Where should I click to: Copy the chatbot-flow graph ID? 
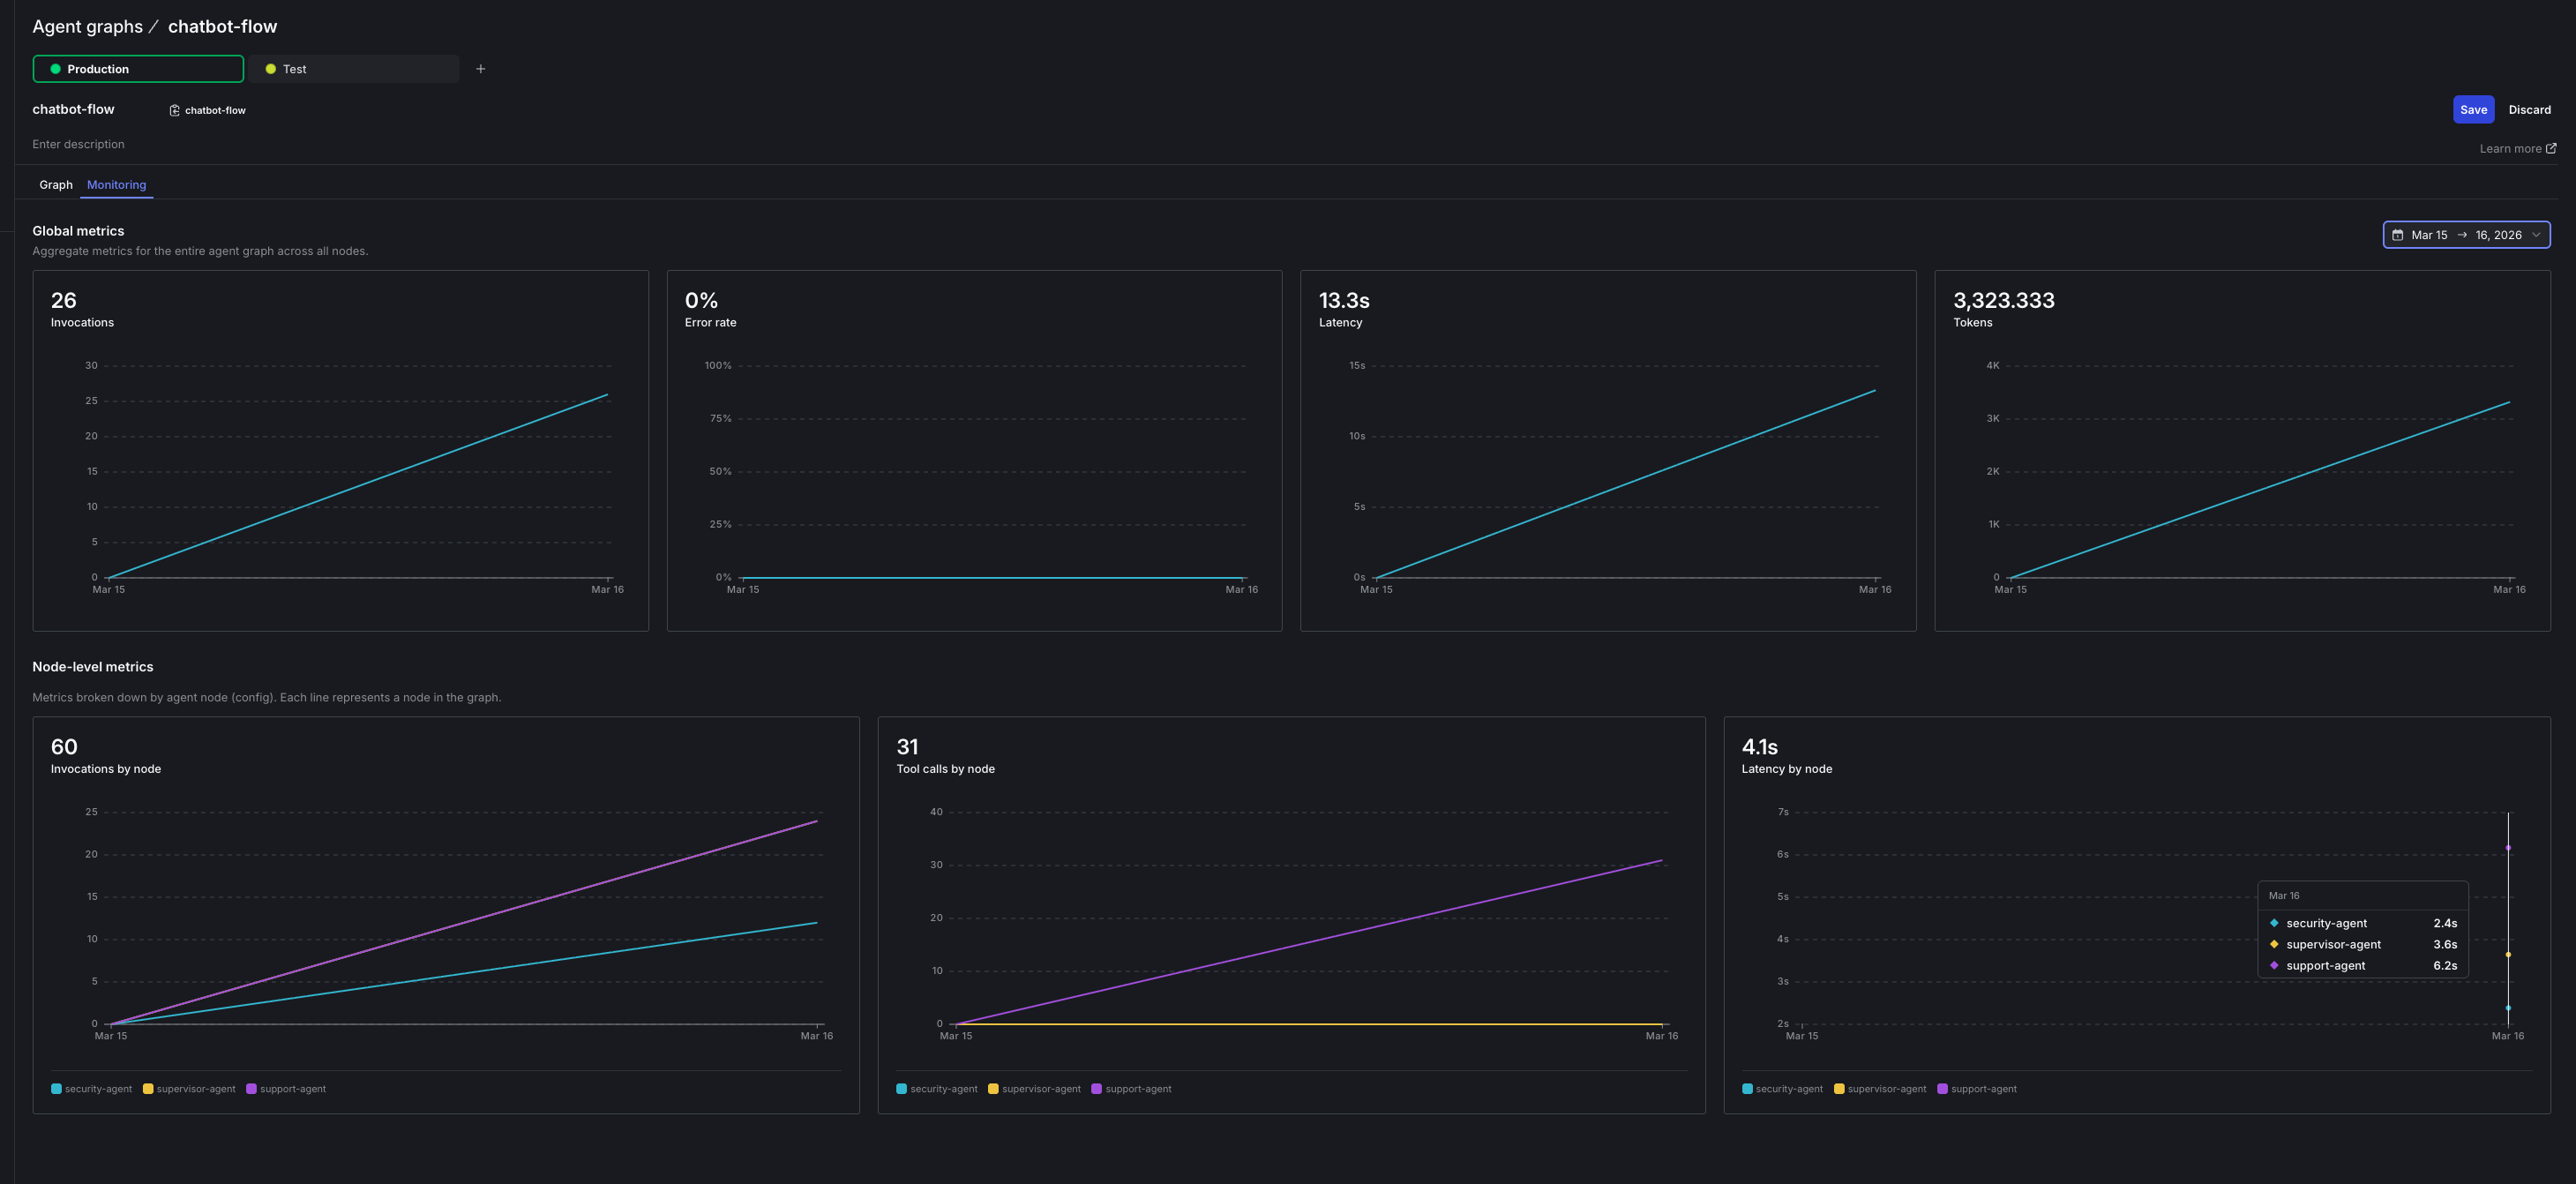pos(174,110)
